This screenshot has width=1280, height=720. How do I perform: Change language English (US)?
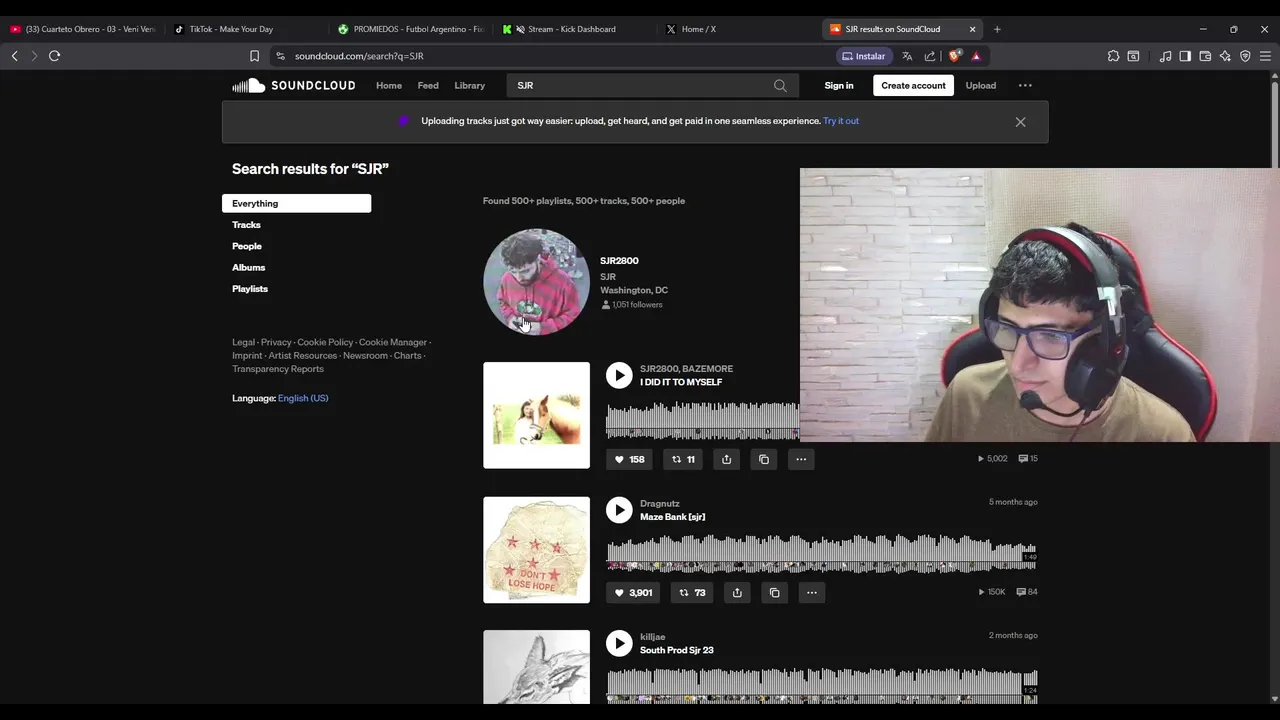point(303,398)
